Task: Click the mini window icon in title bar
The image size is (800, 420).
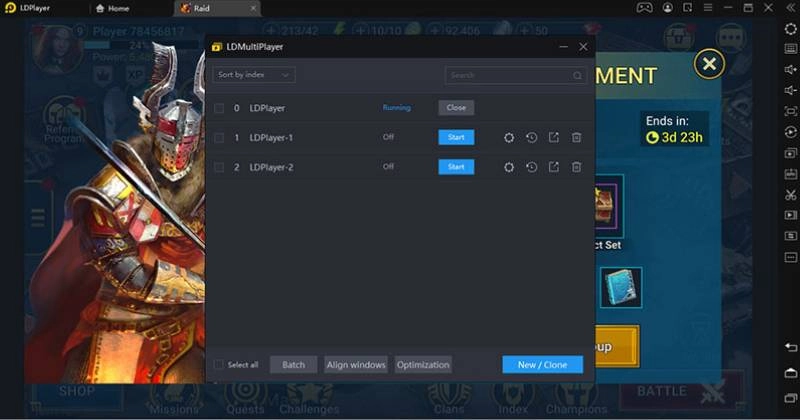Action: tap(687, 8)
